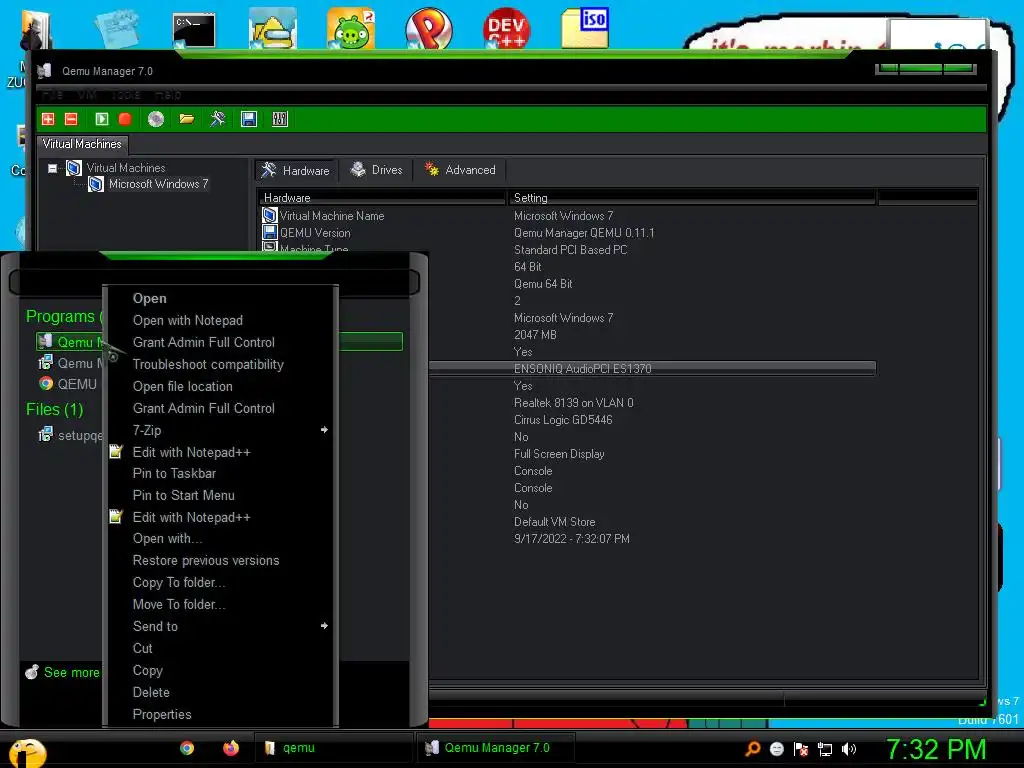Click the Hardware column header
Viewport: 1024px width, 768px height.
coord(381,197)
